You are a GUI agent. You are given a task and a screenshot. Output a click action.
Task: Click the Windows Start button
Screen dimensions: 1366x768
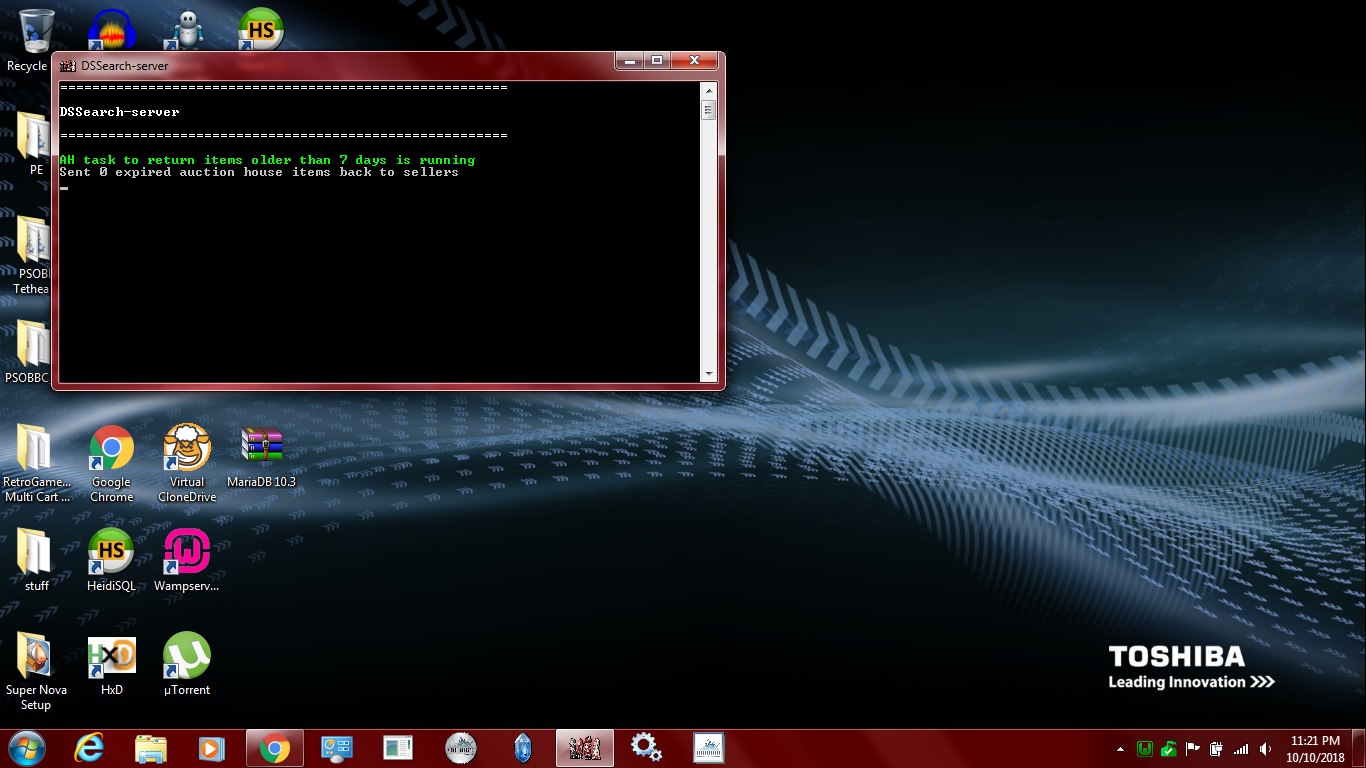coord(27,748)
